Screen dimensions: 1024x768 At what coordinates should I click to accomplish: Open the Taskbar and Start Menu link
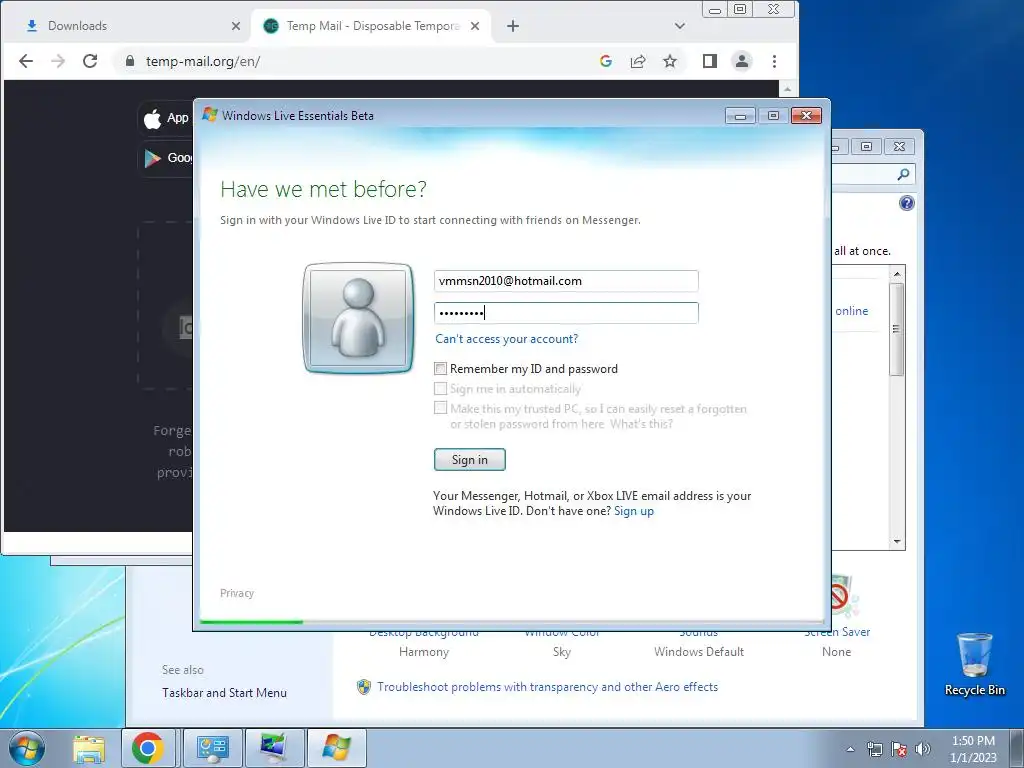click(x=224, y=693)
